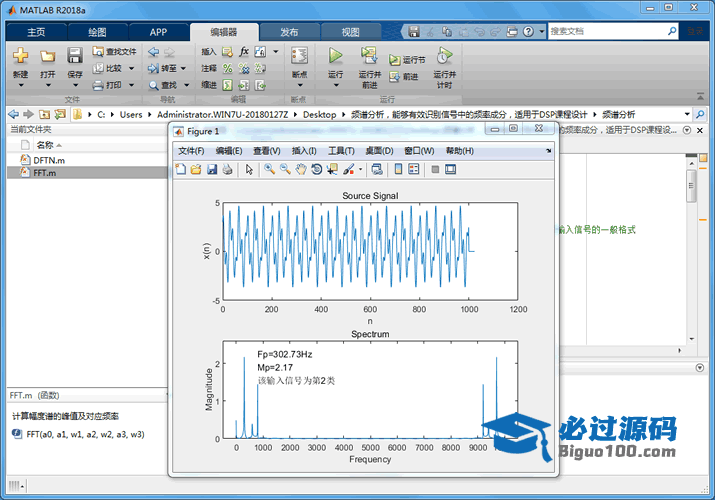Switch to the 主页 (Home) ribbon tab
Viewport: 715px width, 500px height.
[x=36, y=32]
